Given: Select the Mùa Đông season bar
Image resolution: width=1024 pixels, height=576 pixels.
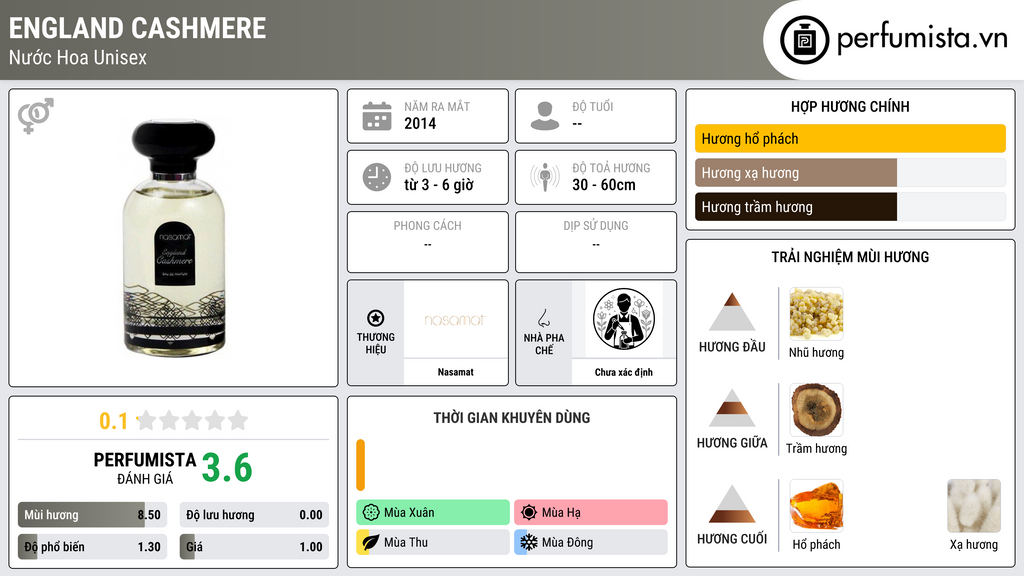Looking at the screenshot, I should point(591,542).
